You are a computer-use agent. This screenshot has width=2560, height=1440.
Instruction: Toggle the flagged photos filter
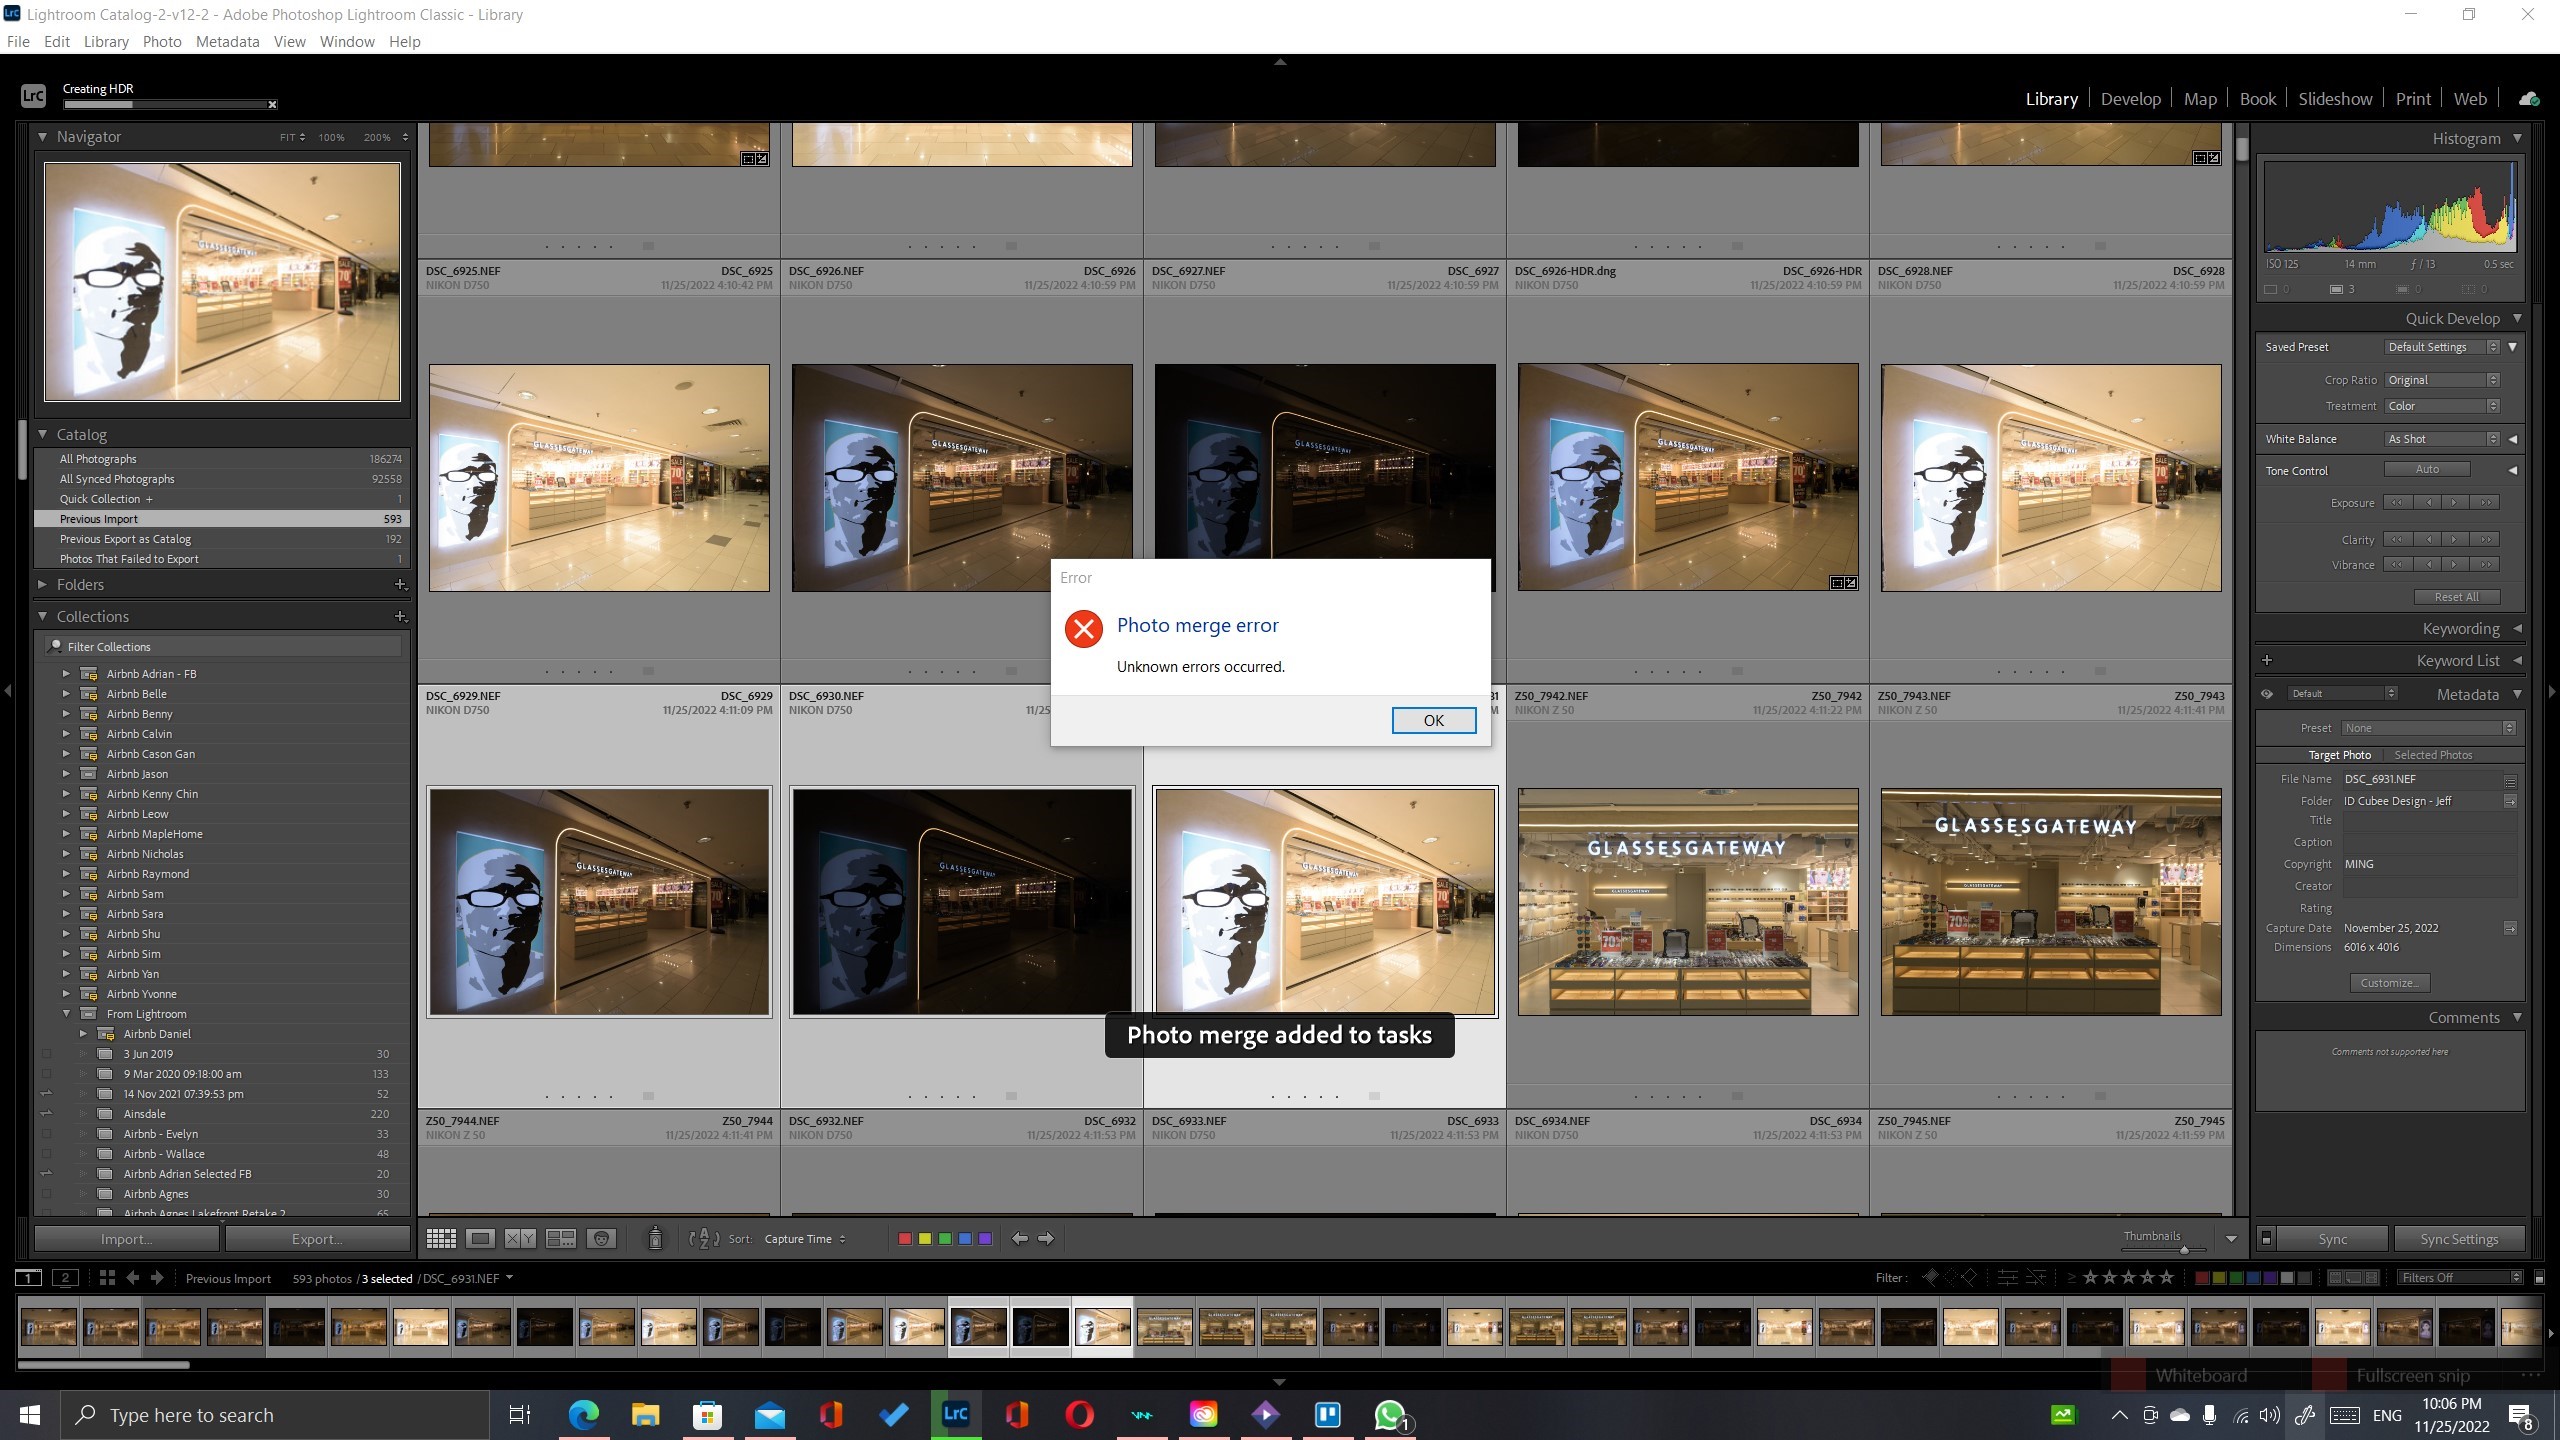tap(1930, 1277)
